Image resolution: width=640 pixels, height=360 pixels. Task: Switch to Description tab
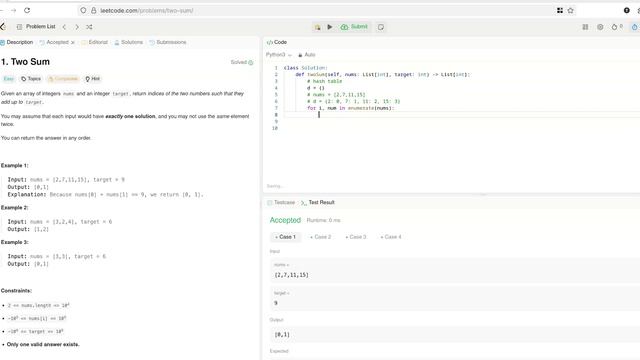point(17,42)
